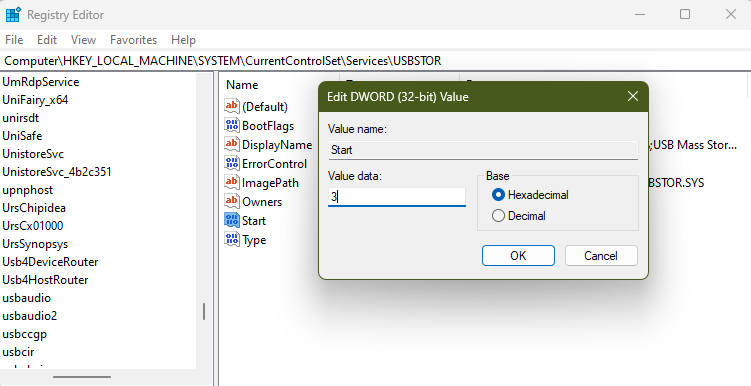The height and width of the screenshot is (386, 751).
Task: Open the File menu
Action: pos(14,40)
